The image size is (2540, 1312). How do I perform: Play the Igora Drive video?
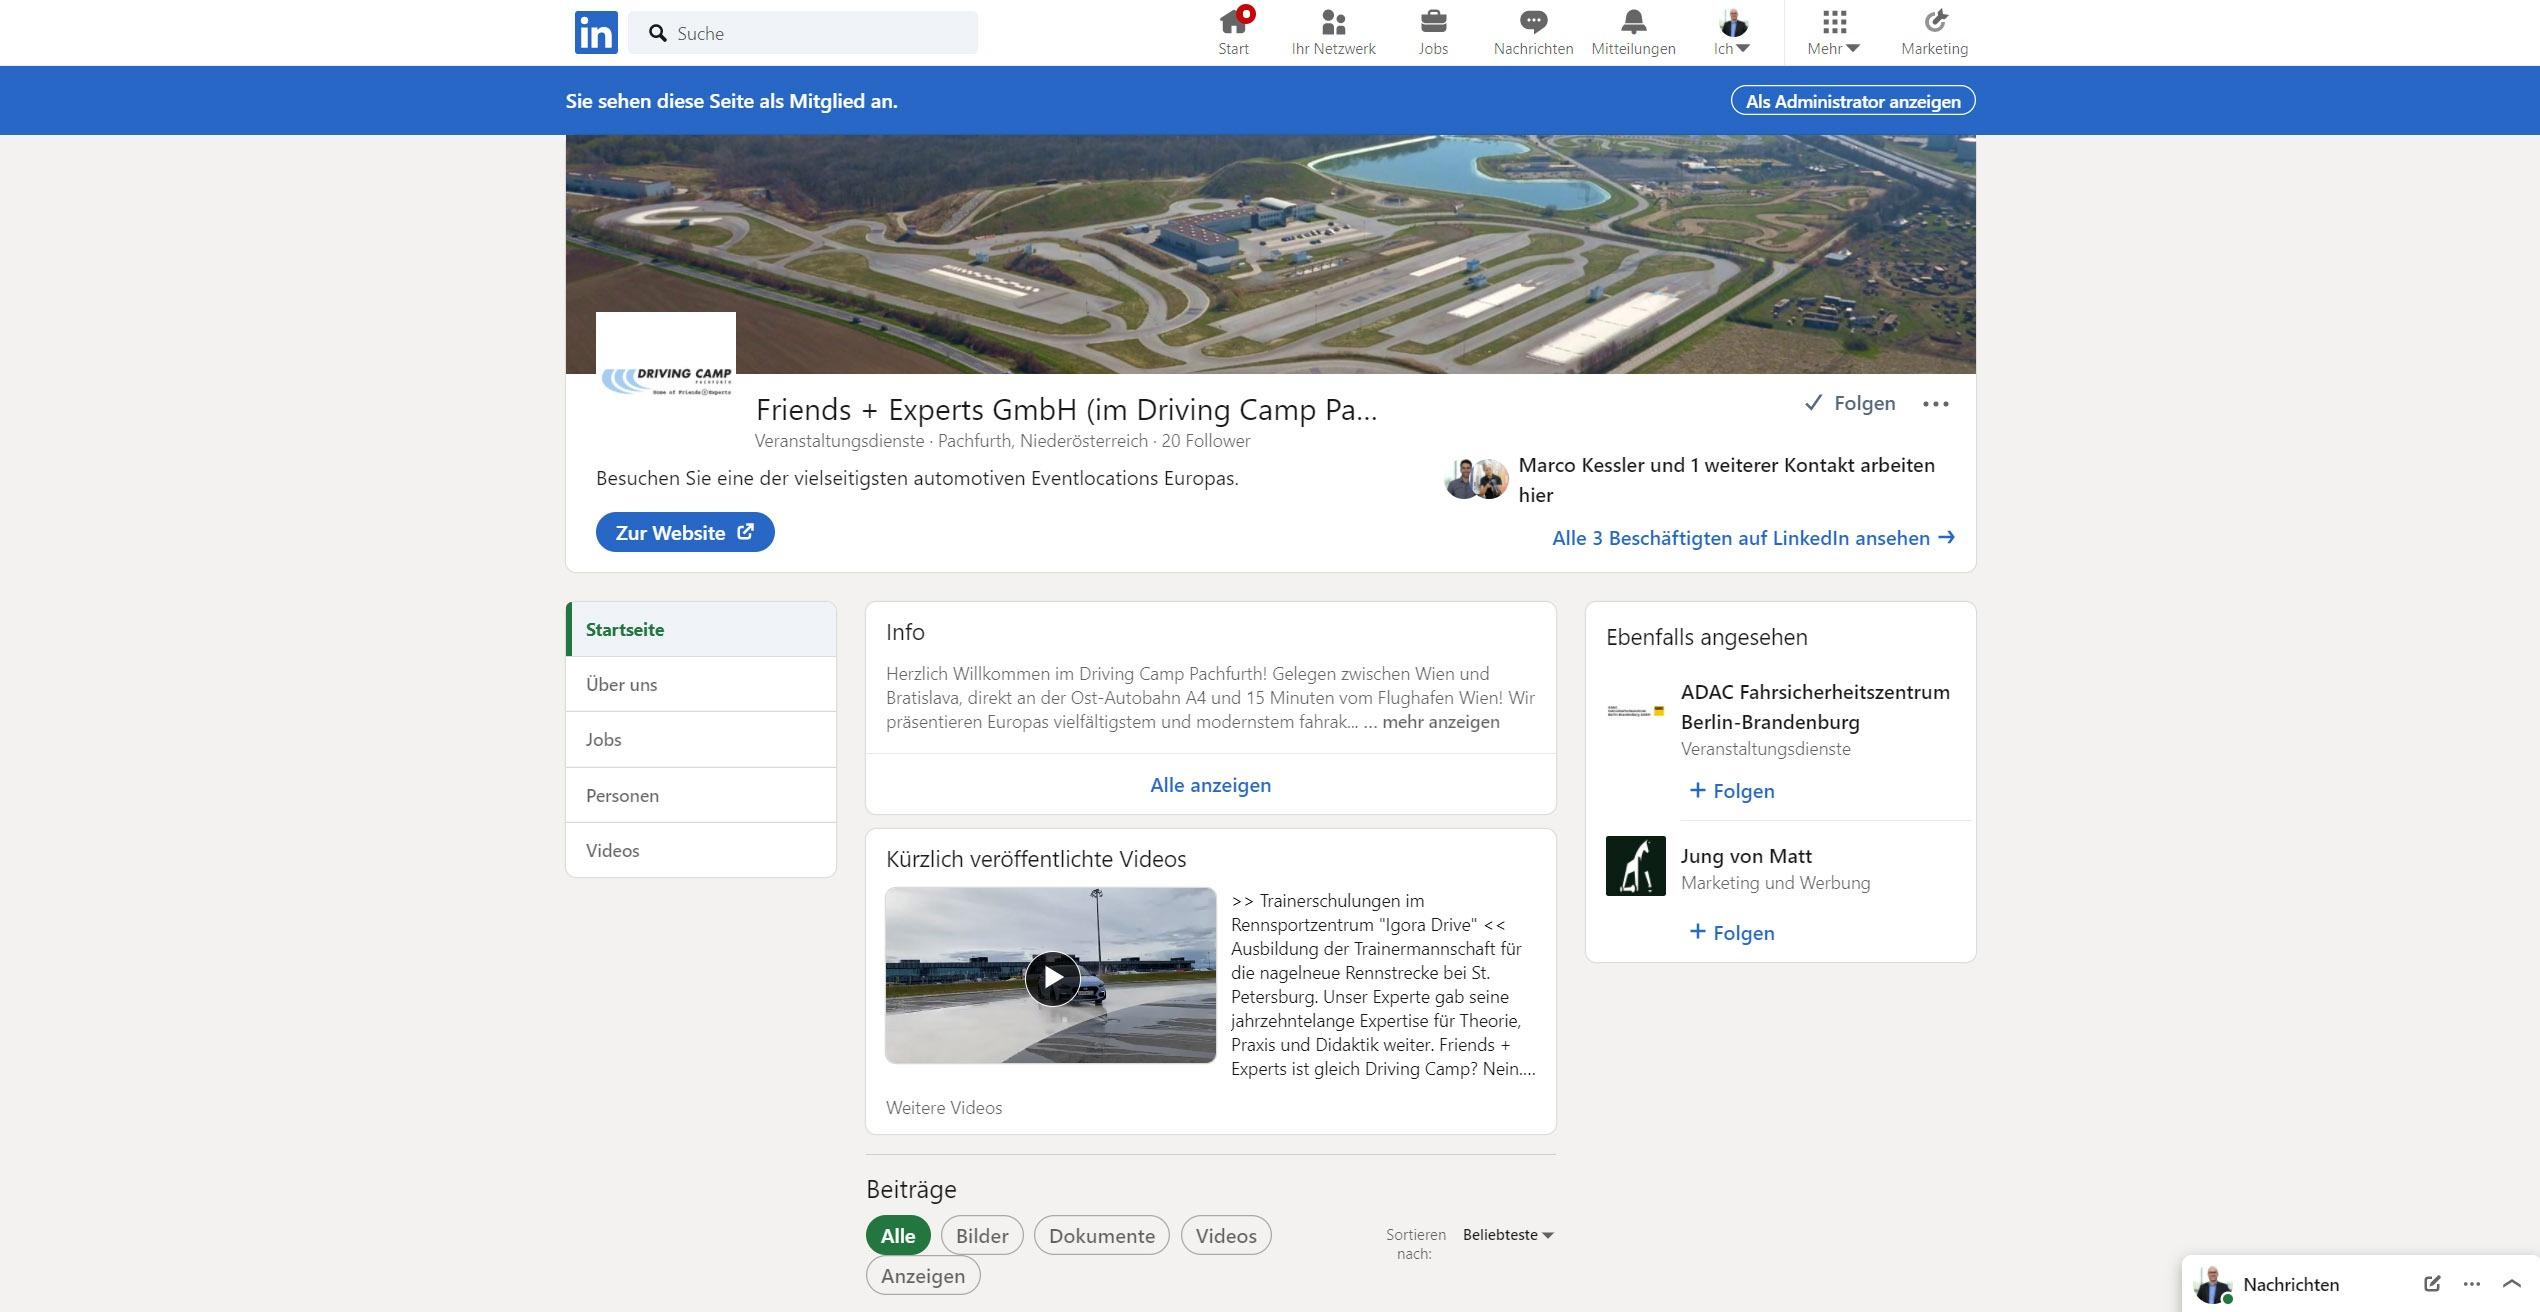click(x=1051, y=976)
